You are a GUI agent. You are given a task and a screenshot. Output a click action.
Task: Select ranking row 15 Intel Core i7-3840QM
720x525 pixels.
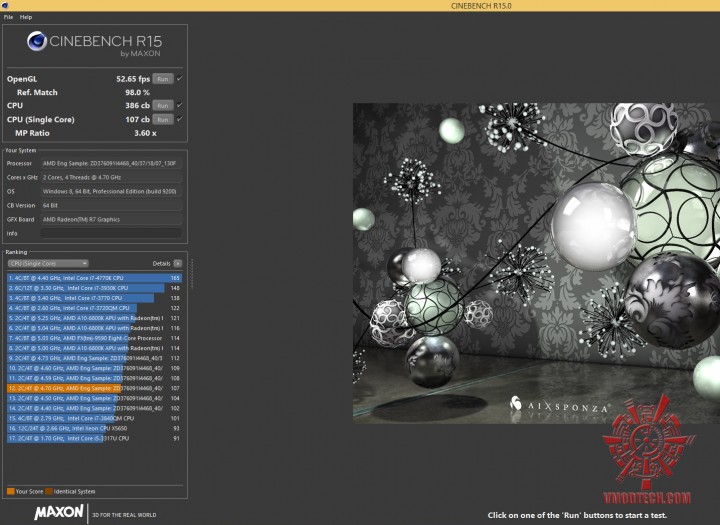tap(94, 418)
